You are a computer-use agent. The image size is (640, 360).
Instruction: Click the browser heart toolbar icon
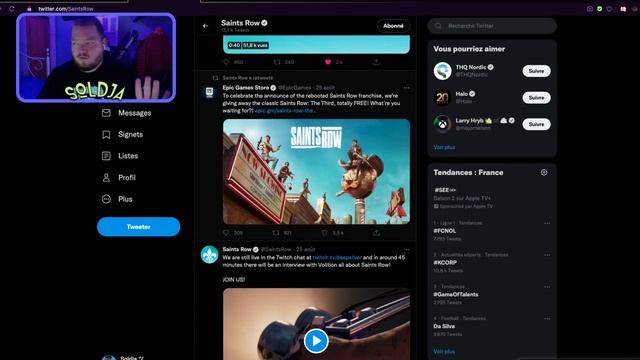click(x=609, y=9)
